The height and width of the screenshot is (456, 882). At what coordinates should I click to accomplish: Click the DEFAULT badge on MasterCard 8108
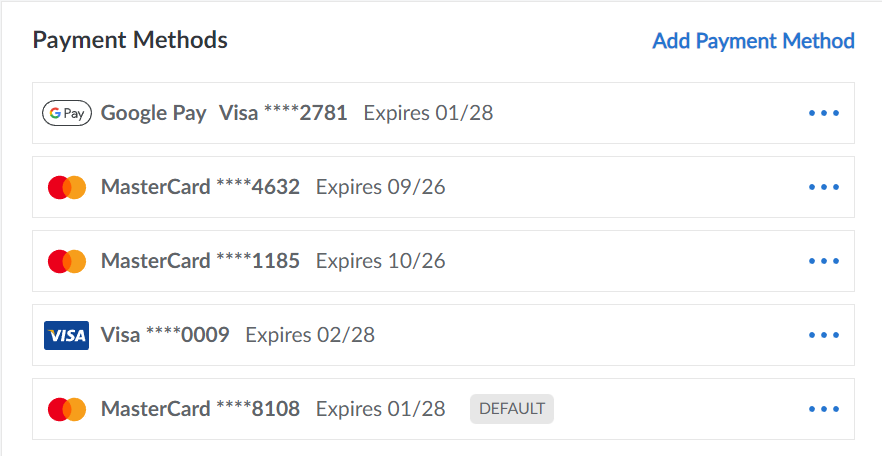point(512,409)
